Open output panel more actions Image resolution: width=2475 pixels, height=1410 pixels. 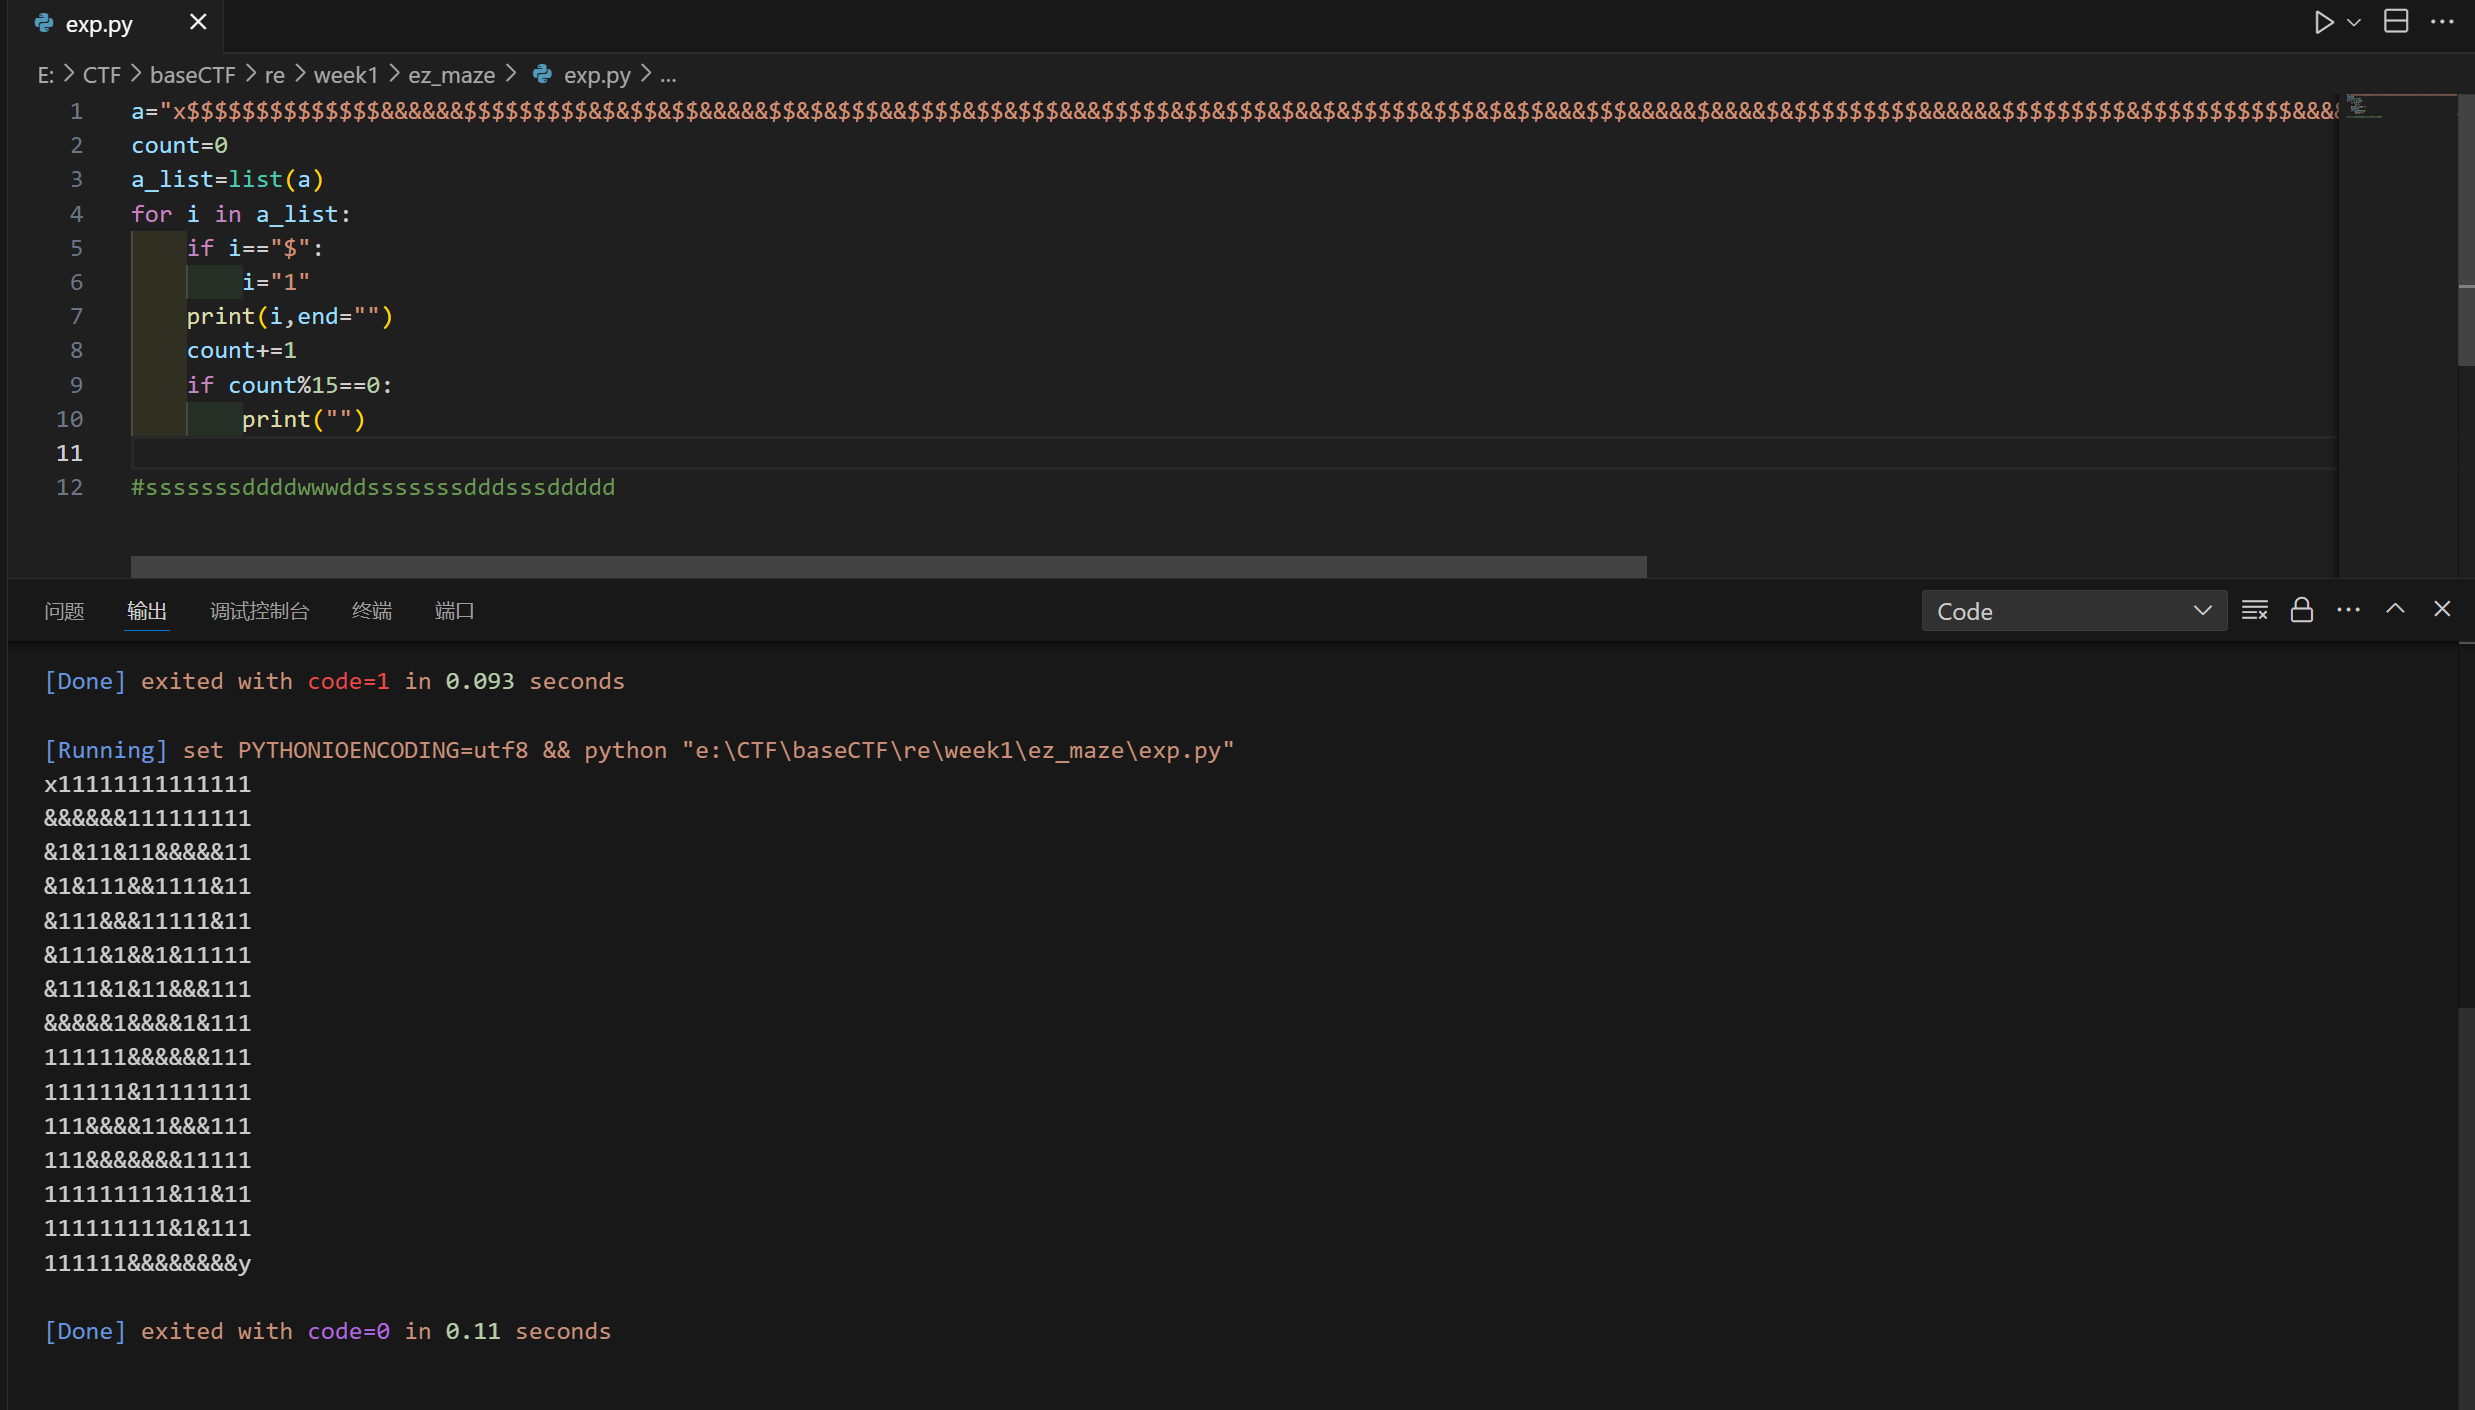pyautogui.click(x=2347, y=609)
